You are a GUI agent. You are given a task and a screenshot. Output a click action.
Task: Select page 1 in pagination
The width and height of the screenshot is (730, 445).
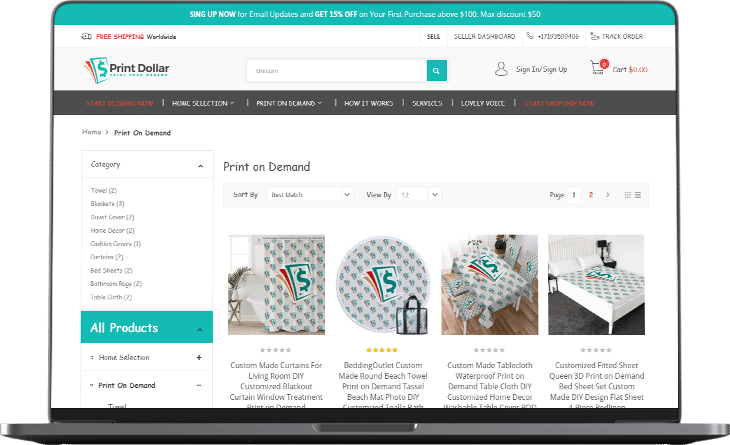(x=574, y=195)
